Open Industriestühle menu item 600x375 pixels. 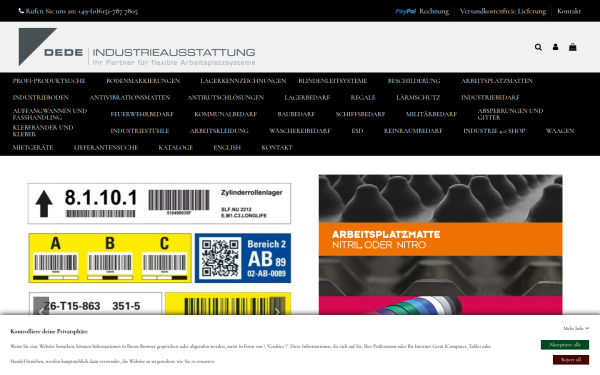[140, 131]
